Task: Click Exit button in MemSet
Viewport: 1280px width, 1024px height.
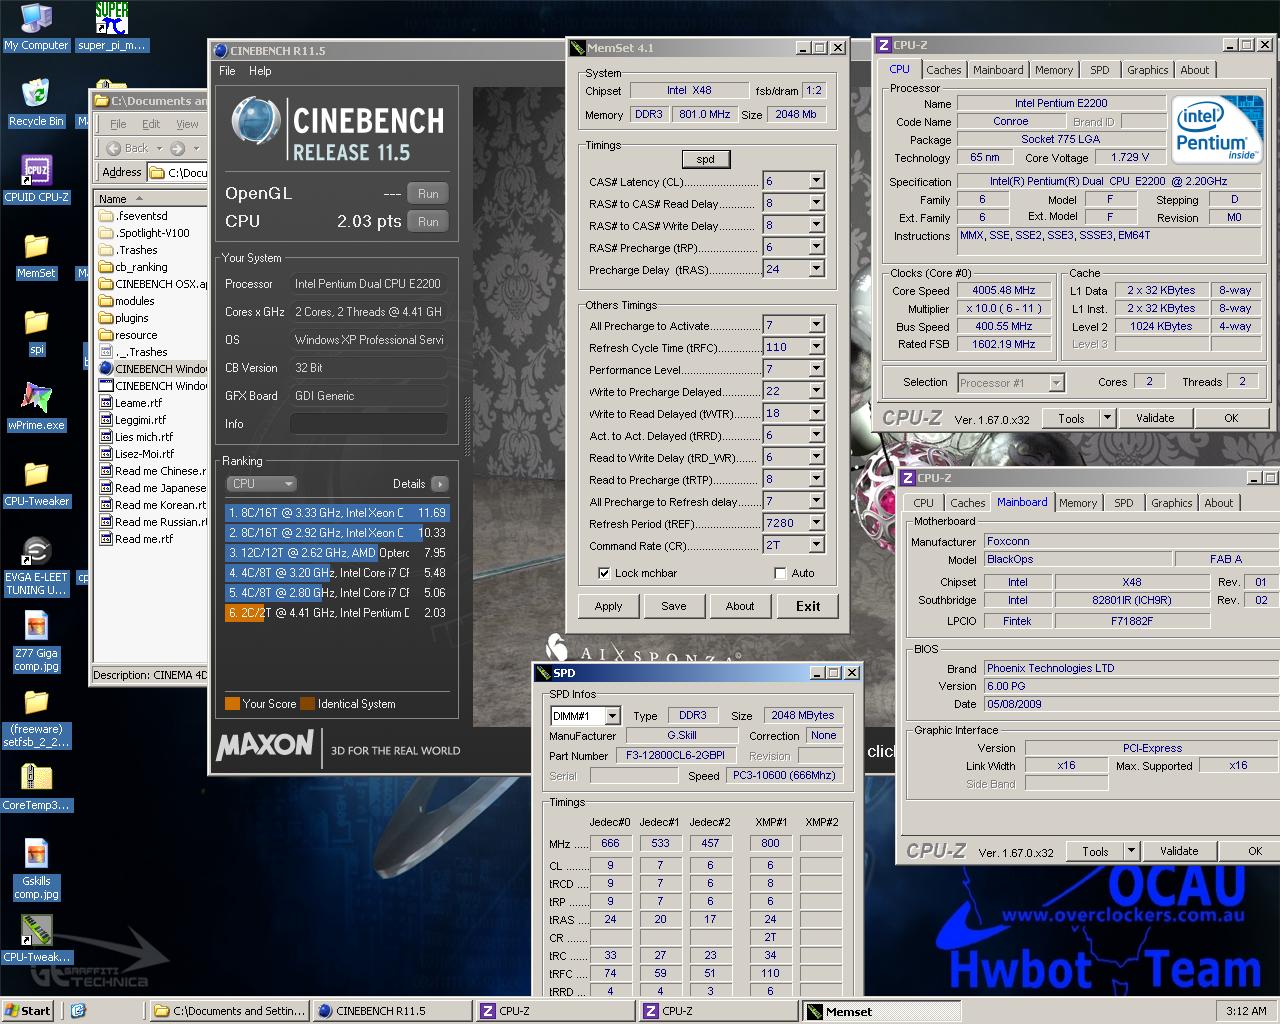Action: 808,606
